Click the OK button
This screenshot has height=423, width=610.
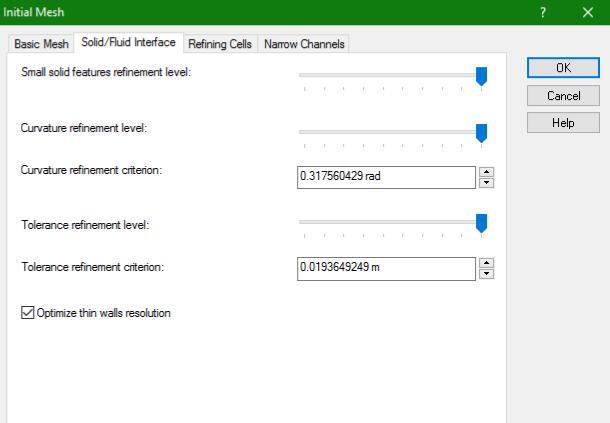tap(563, 68)
